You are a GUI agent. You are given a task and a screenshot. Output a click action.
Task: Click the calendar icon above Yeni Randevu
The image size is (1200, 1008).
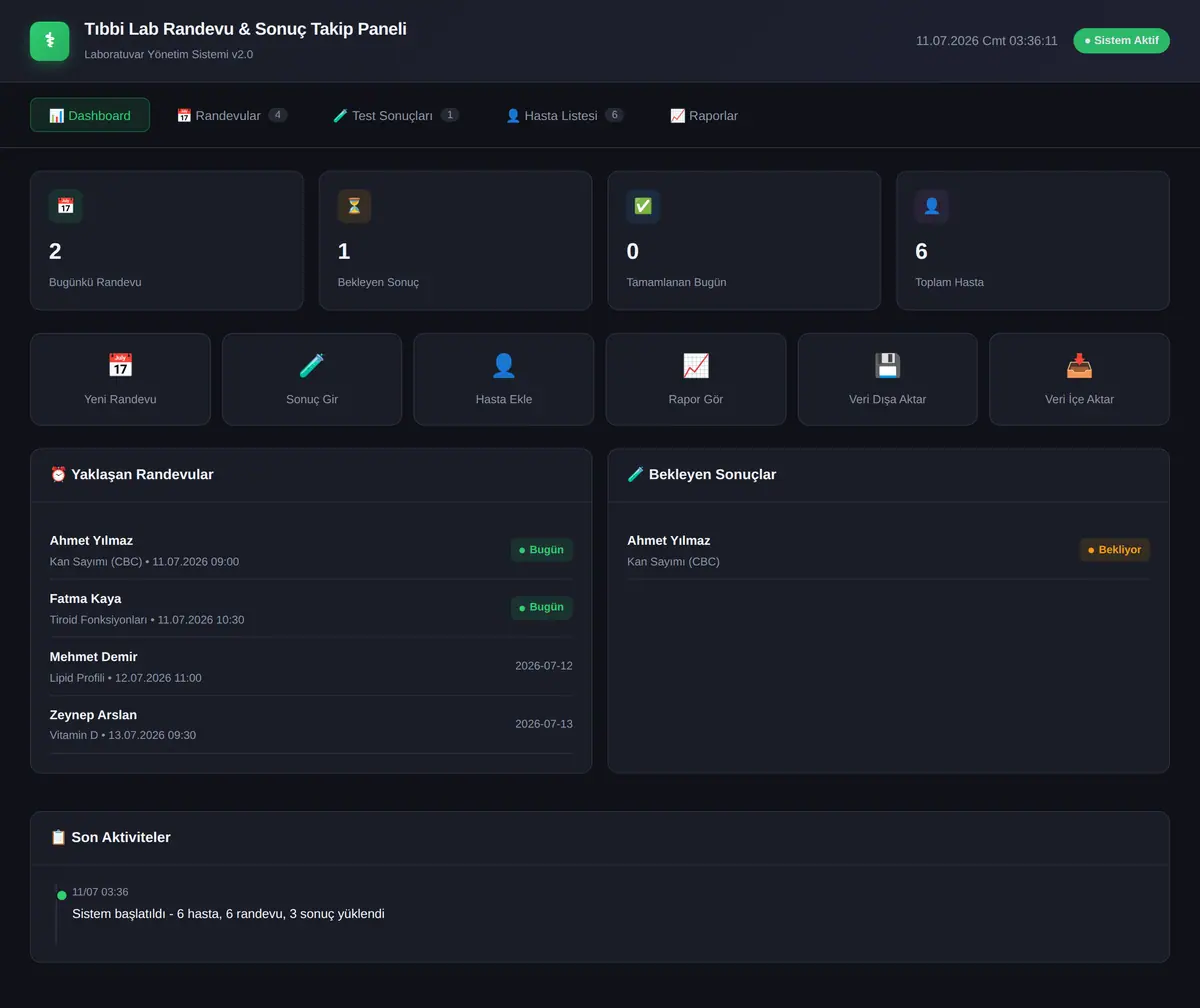tap(120, 366)
